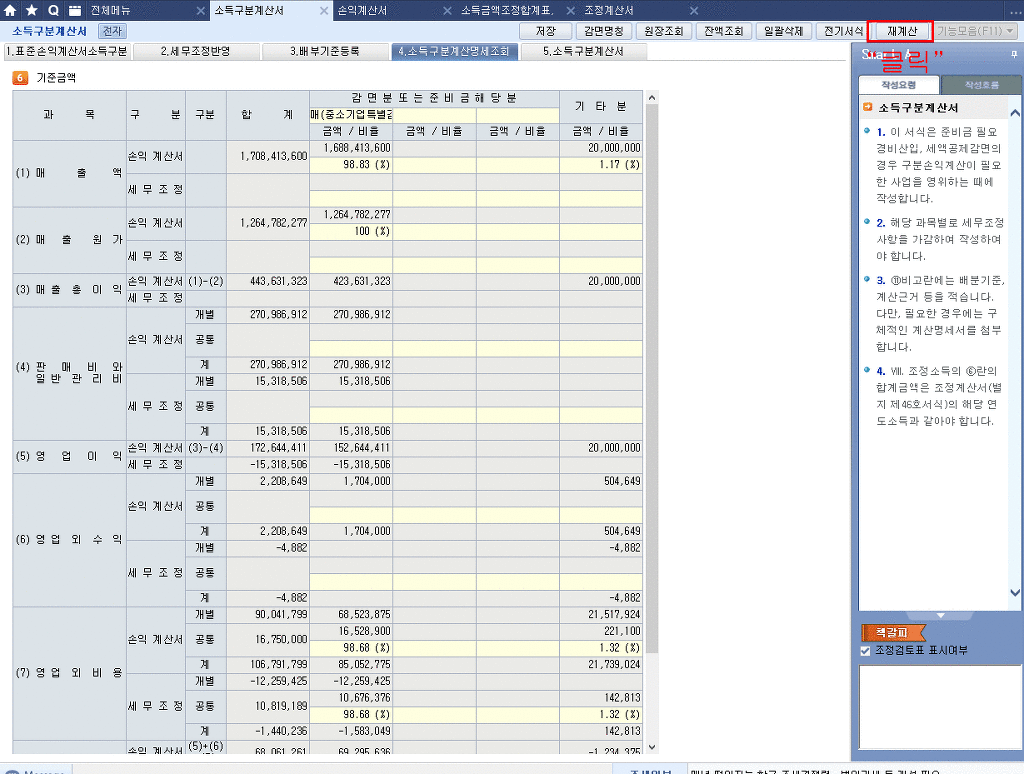Pin the side help panel with the pin icon
Image resolution: width=1024 pixels, height=774 pixels.
tap(1014, 54)
